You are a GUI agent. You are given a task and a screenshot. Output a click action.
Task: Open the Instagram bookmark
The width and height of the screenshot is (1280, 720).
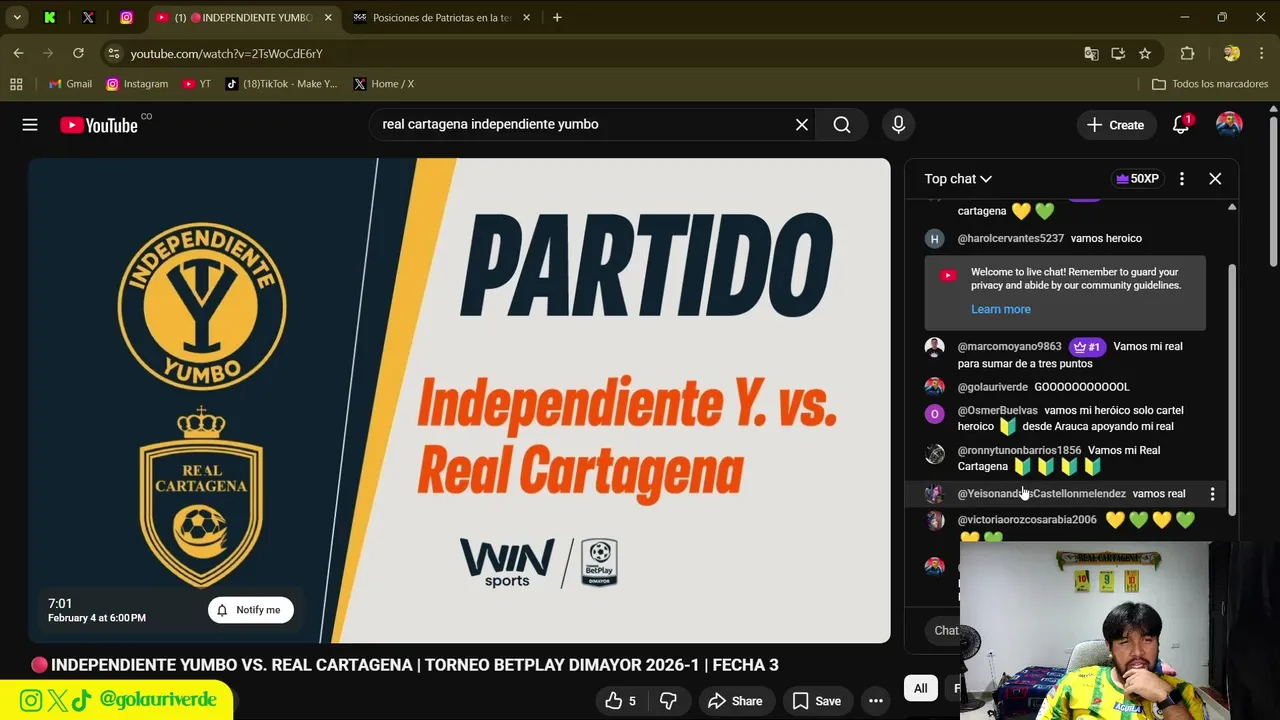click(137, 84)
